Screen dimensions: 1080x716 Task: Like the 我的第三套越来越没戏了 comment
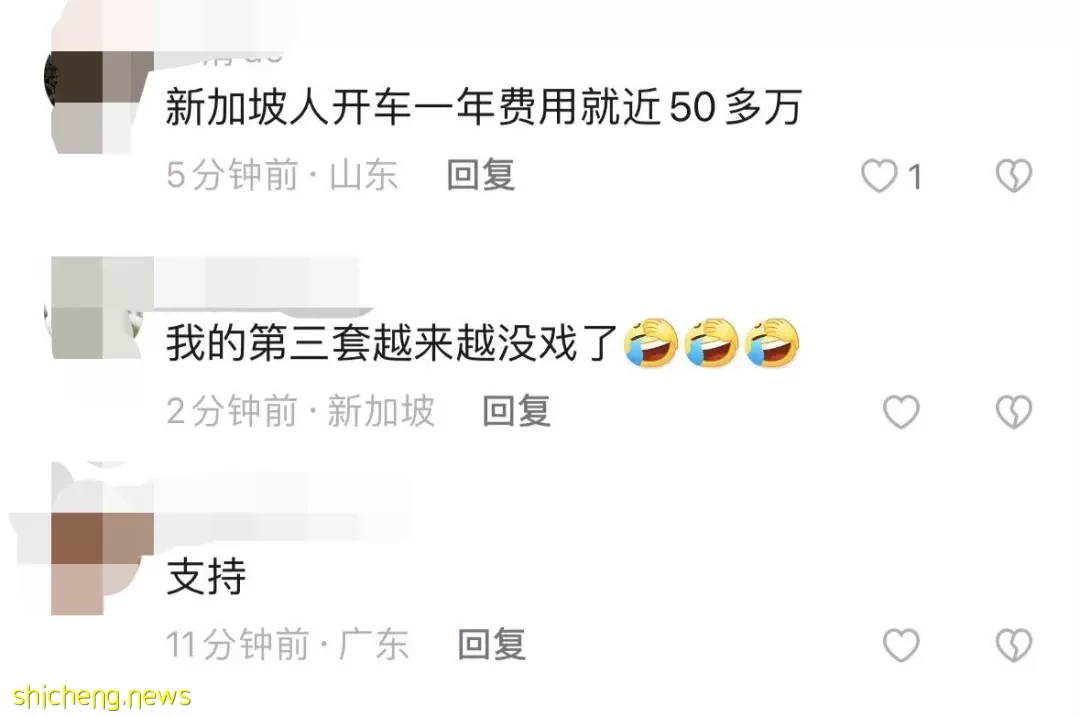click(x=901, y=412)
